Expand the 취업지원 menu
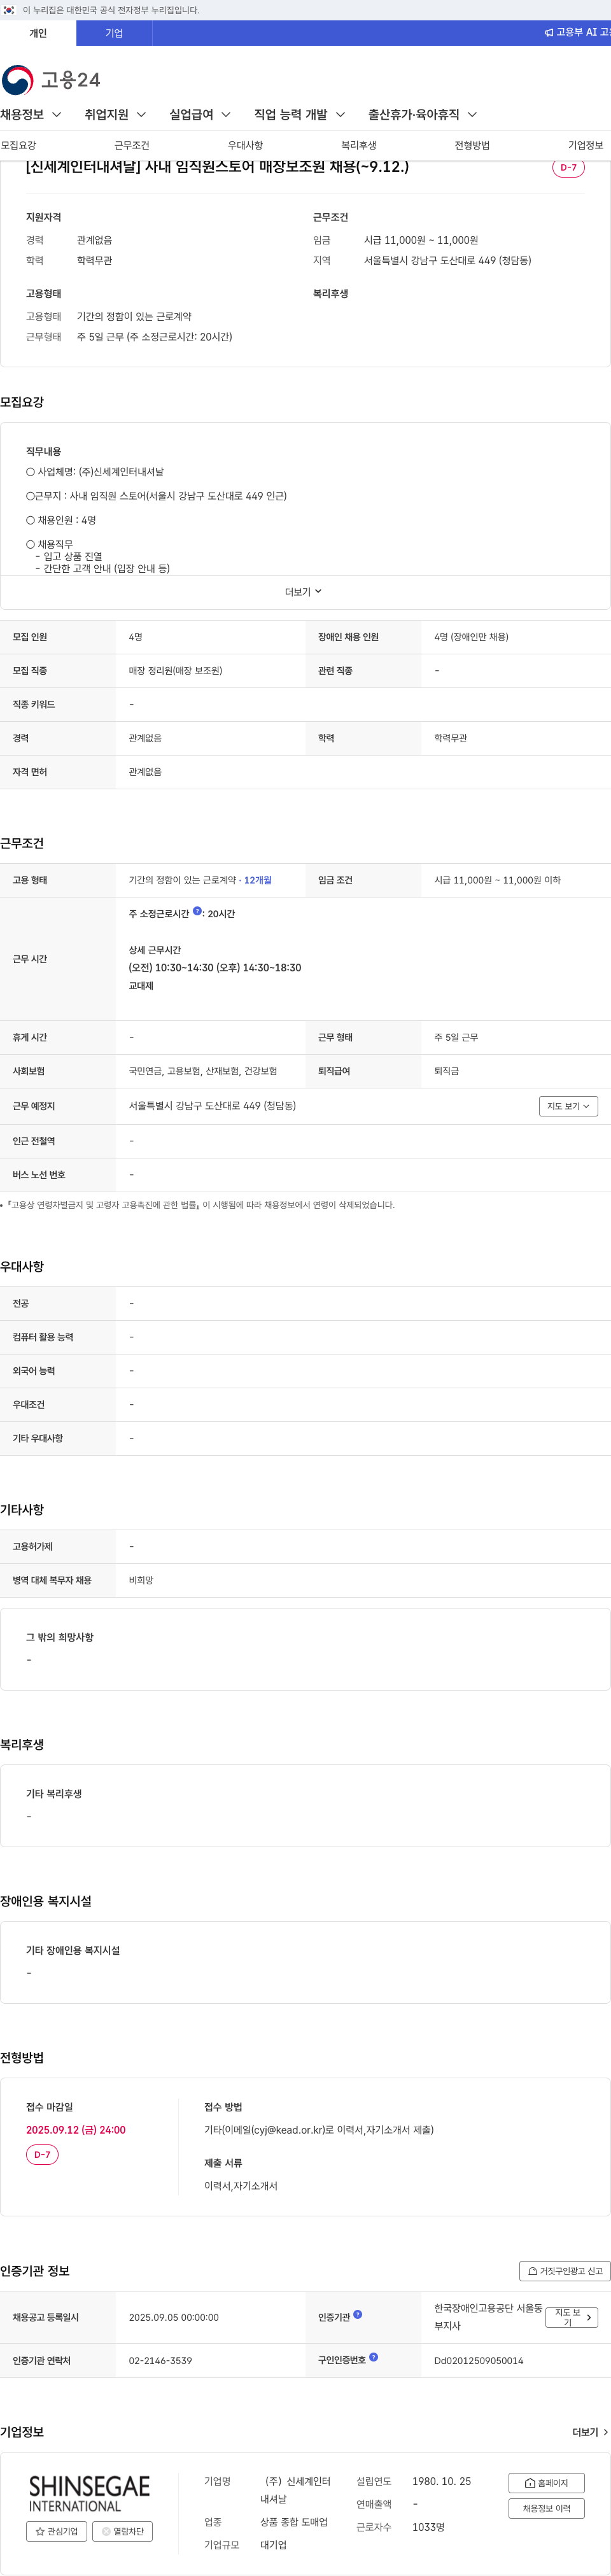Image resolution: width=611 pixels, height=2576 pixels. 115,115
